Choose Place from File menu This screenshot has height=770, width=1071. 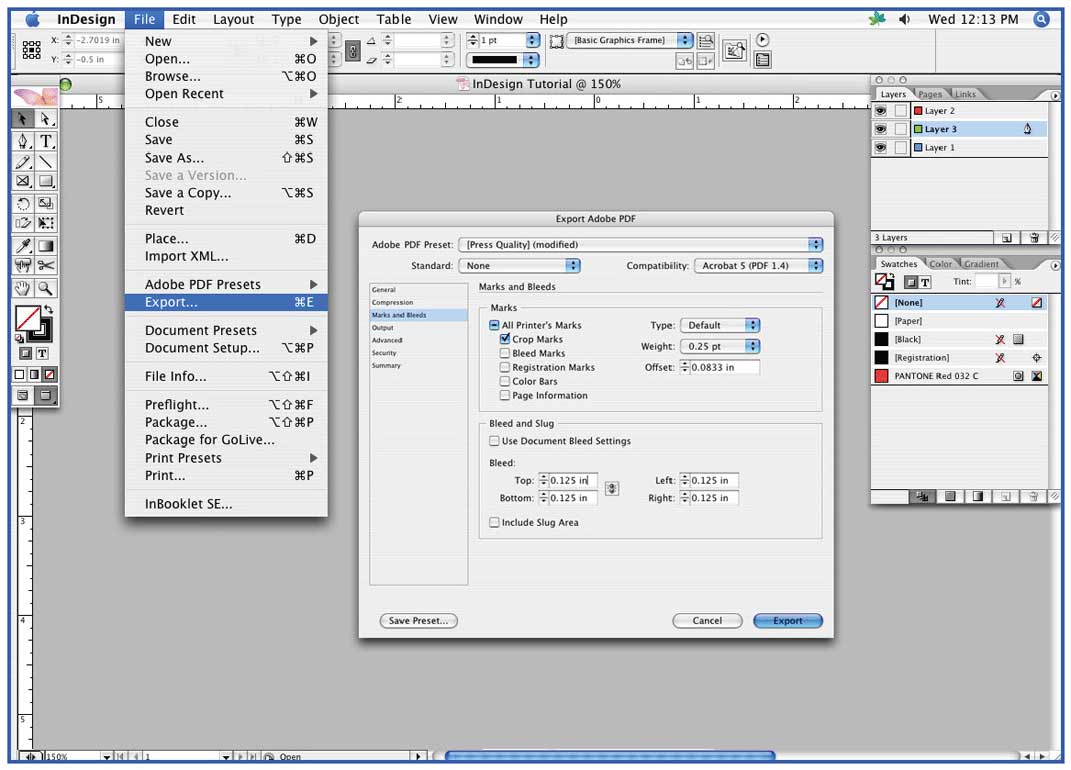click(226, 238)
